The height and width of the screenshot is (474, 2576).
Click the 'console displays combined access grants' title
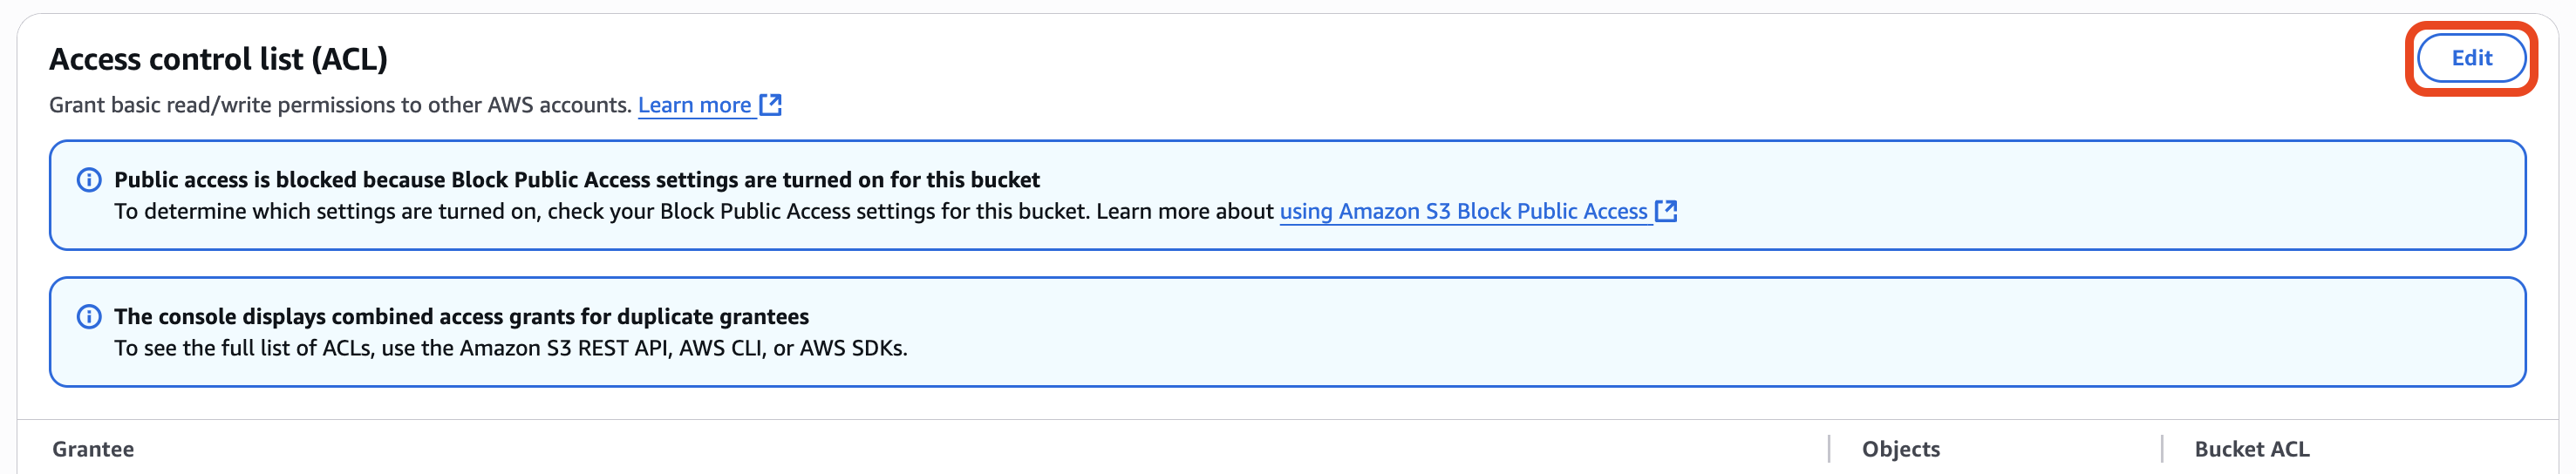(x=461, y=317)
